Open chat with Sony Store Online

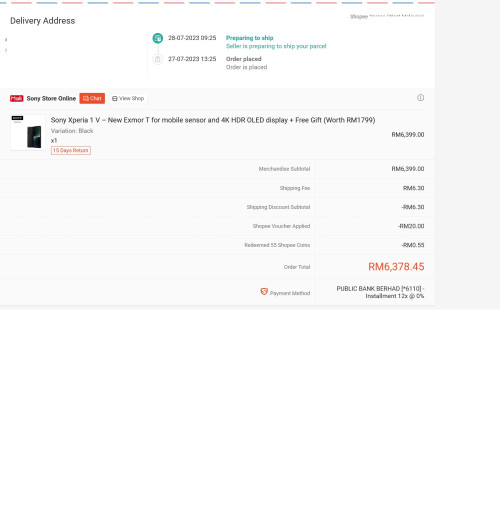pyautogui.click(x=92, y=98)
